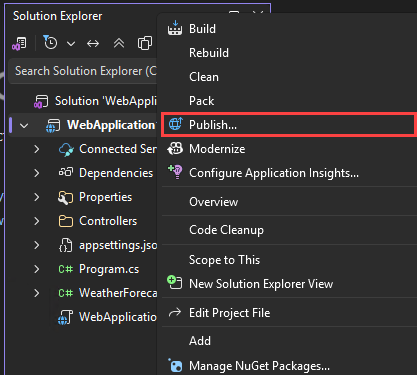Select the Program.cs file label
Viewport: 417px width, 375px height.
109,269
